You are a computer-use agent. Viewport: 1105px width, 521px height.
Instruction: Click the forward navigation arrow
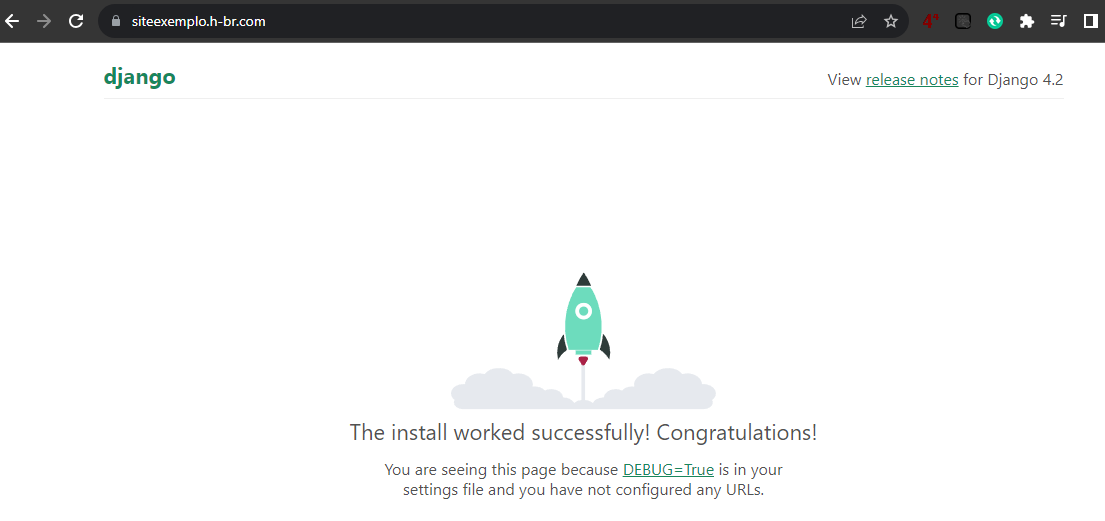pos(43,21)
